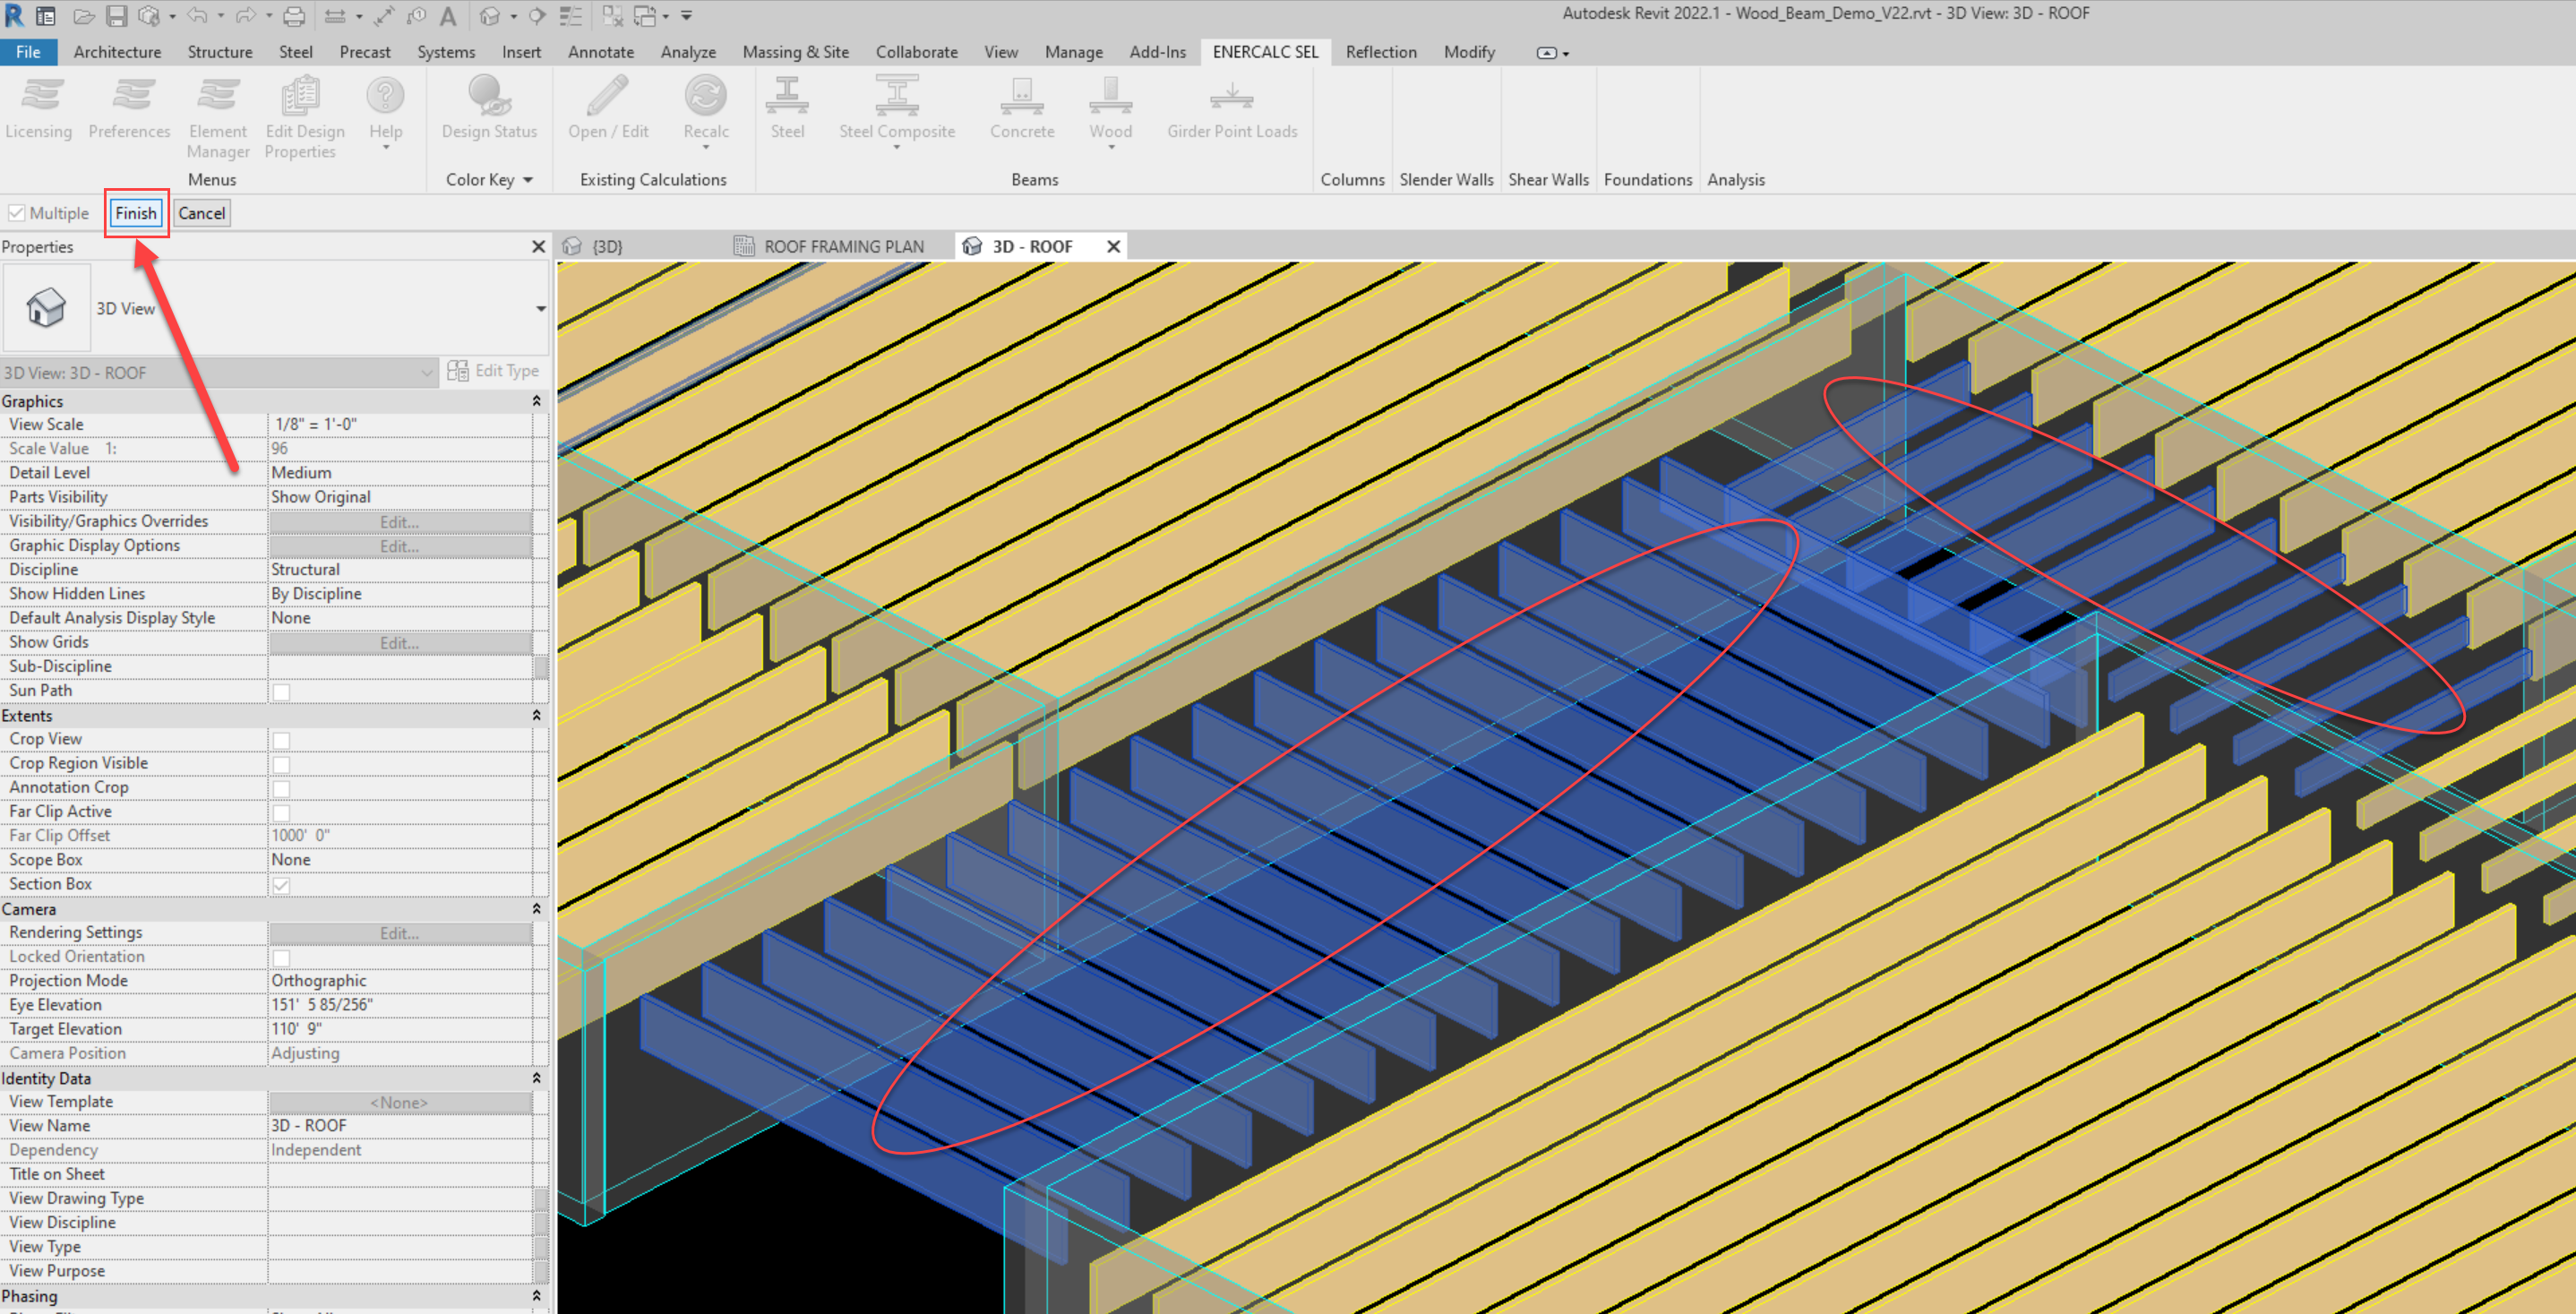Close the 3D - ROOF view tab

[1113, 246]
